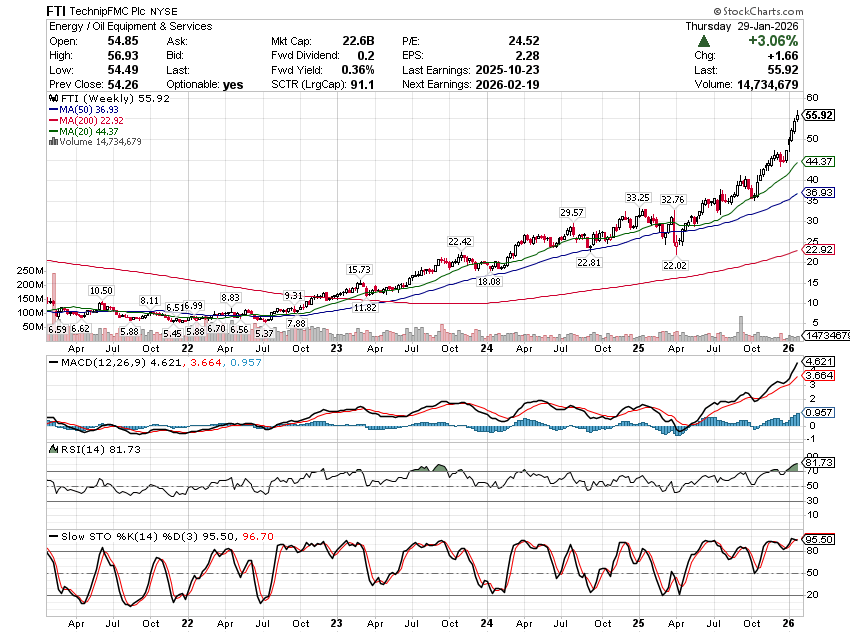This screenshot has width=850, height=633.
Task: Click the green up-arrow change icon
Action: click(x=704, y=41)
